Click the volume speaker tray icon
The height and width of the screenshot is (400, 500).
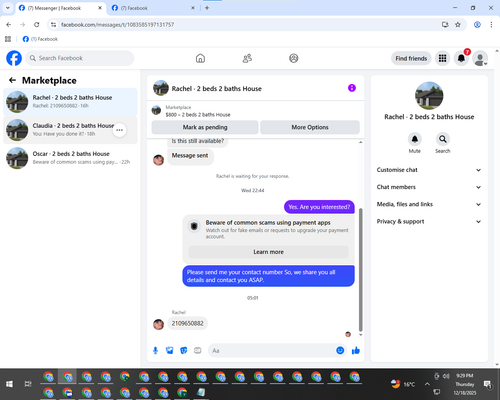pos(446,376)
